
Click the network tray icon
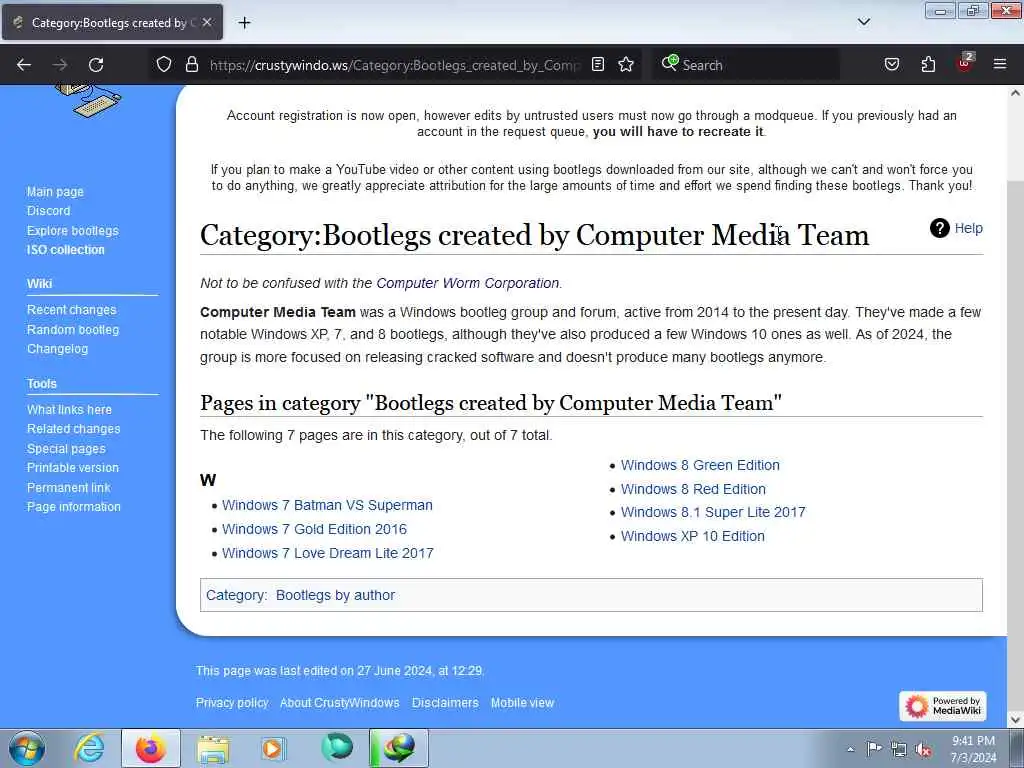coord(899,749)
